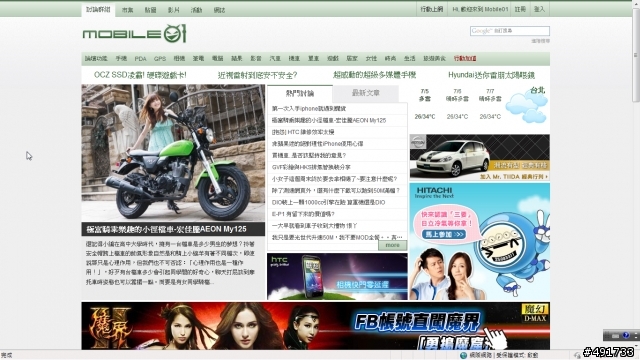Click the 7/5 weather forecast entry
Screen dimensions: 640x360
pyautogui.click(x=424, y=104)
